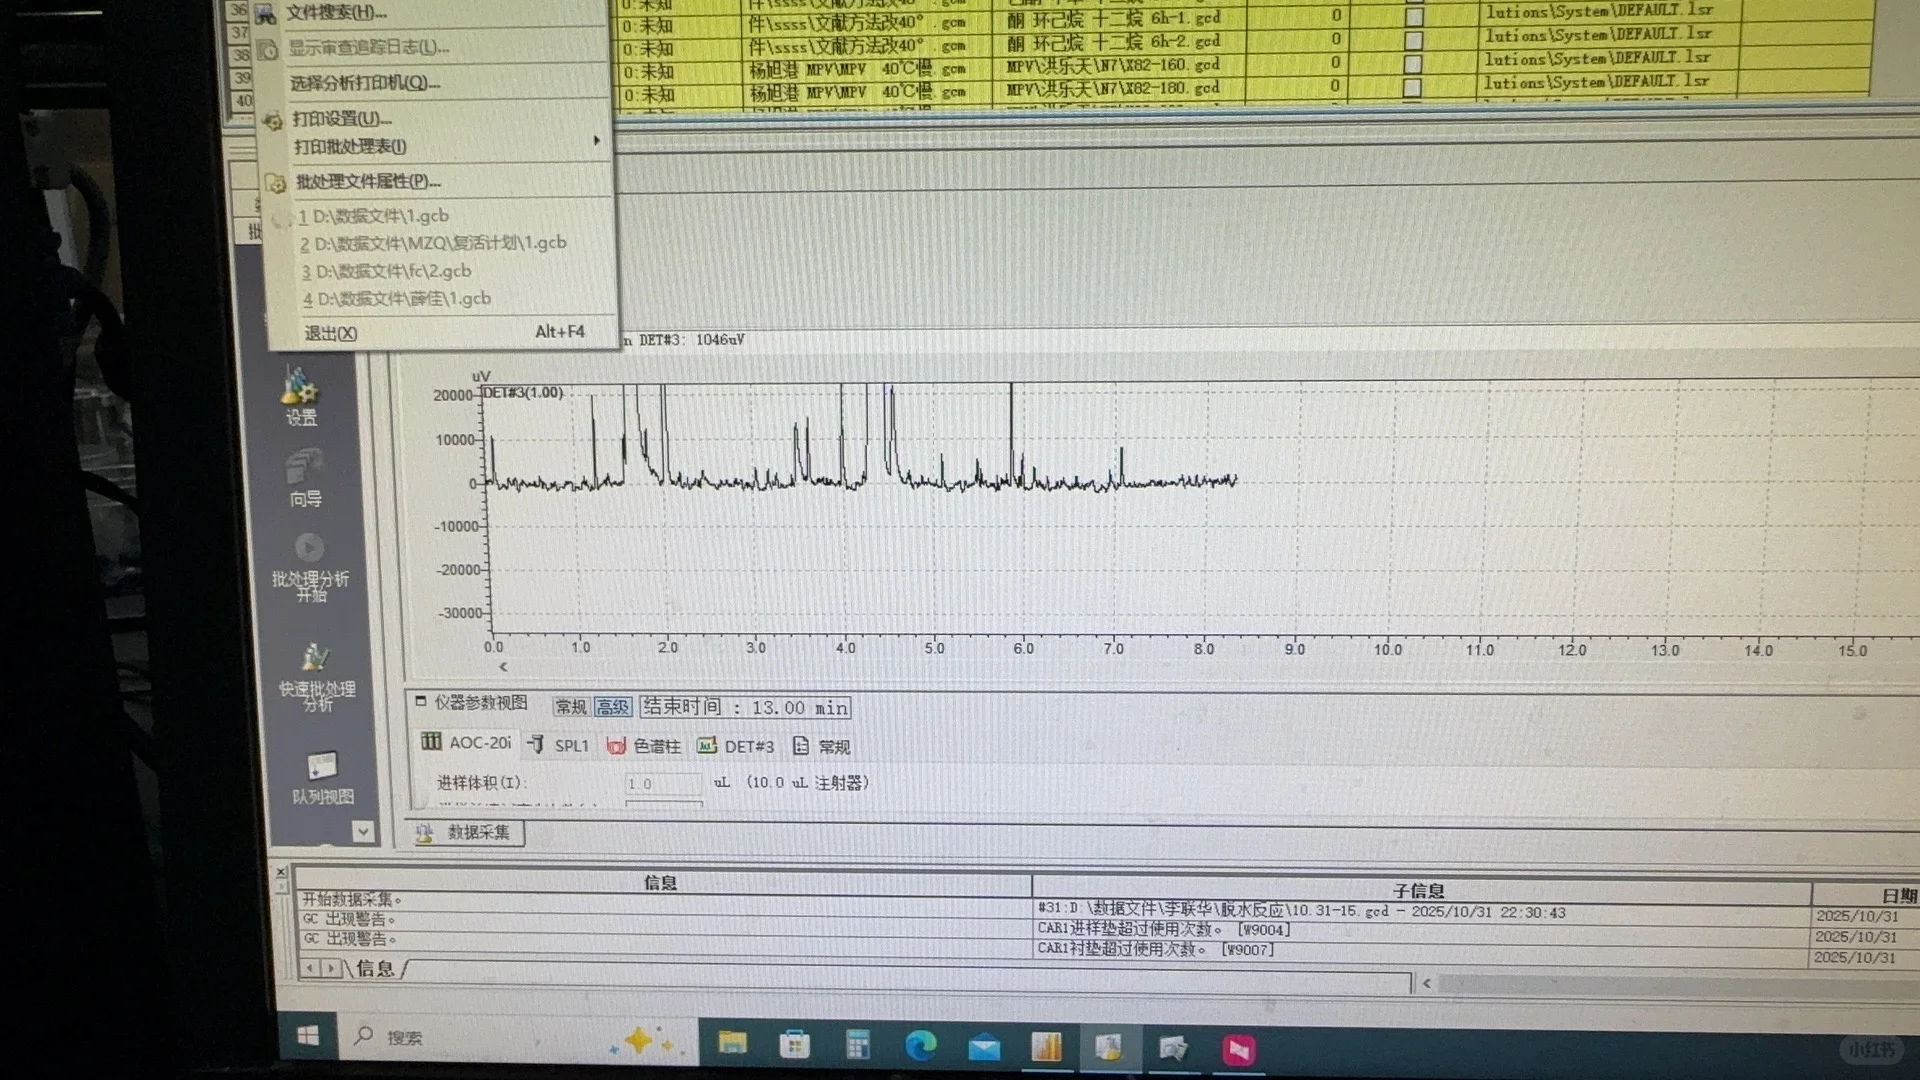This screenshot has height=1080, width=1920.
Task: Click the 进样体积 injection volume field
Action: tap(663, 784)
